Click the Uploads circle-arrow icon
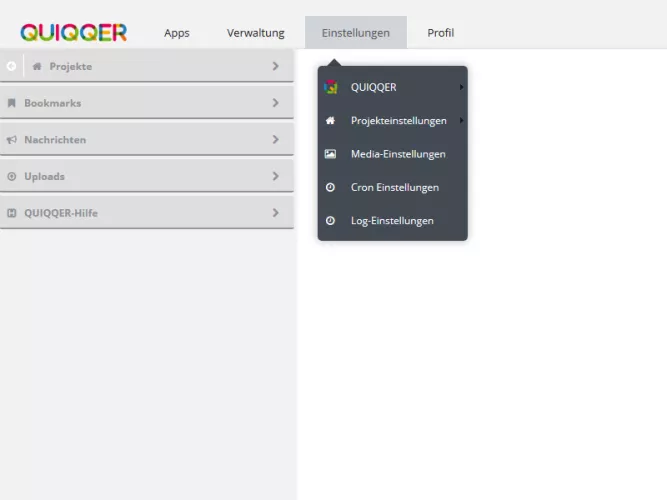The height and width of the screenshot is (500, 667). [12, 177]
